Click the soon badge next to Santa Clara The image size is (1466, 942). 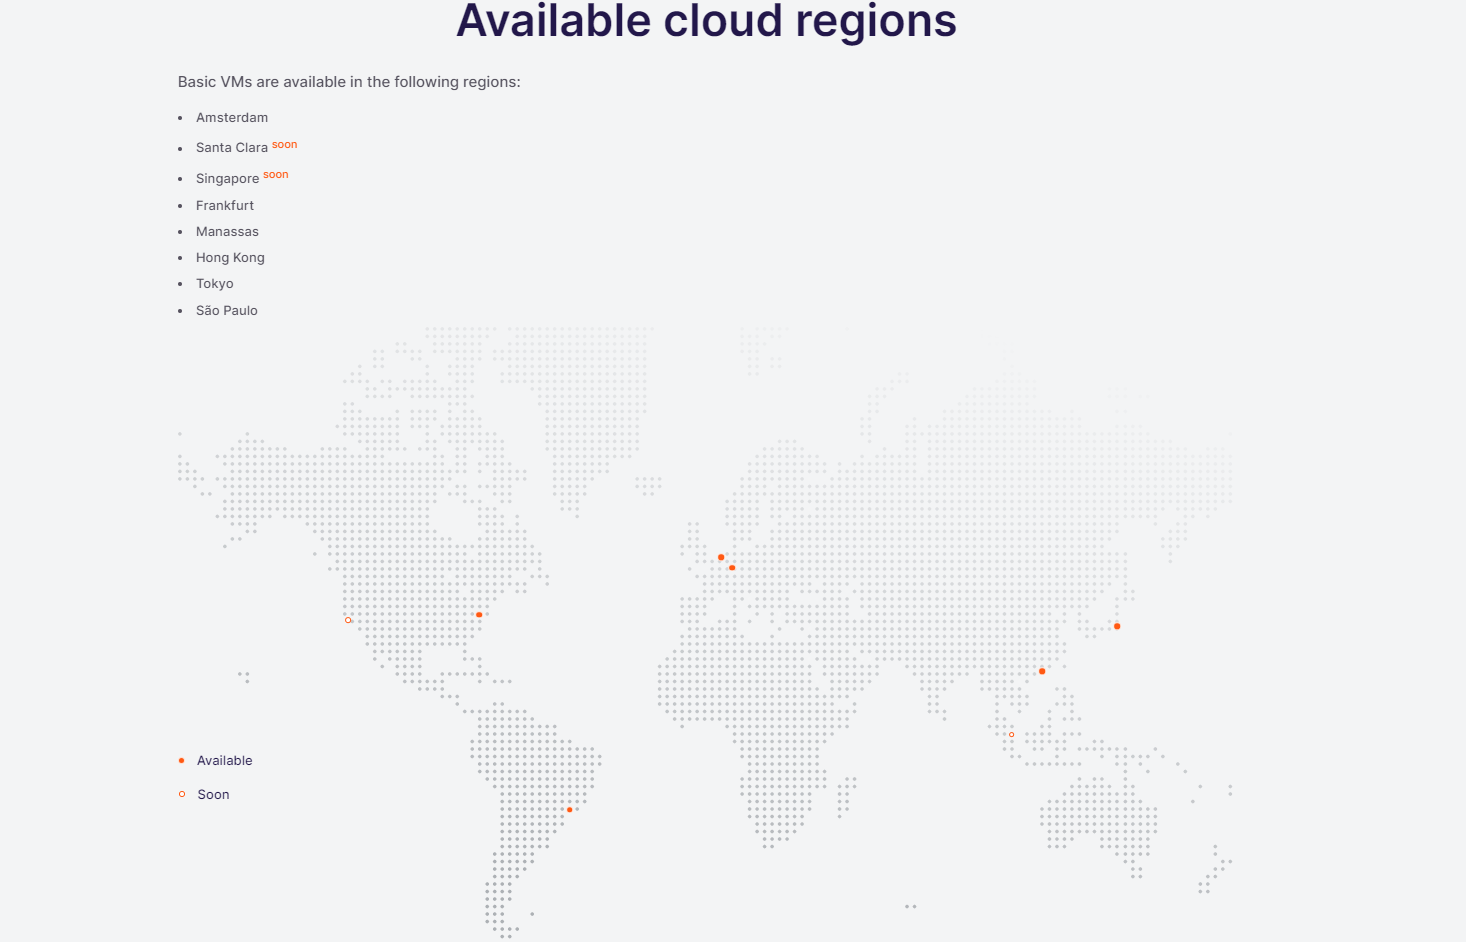point(285,144)
